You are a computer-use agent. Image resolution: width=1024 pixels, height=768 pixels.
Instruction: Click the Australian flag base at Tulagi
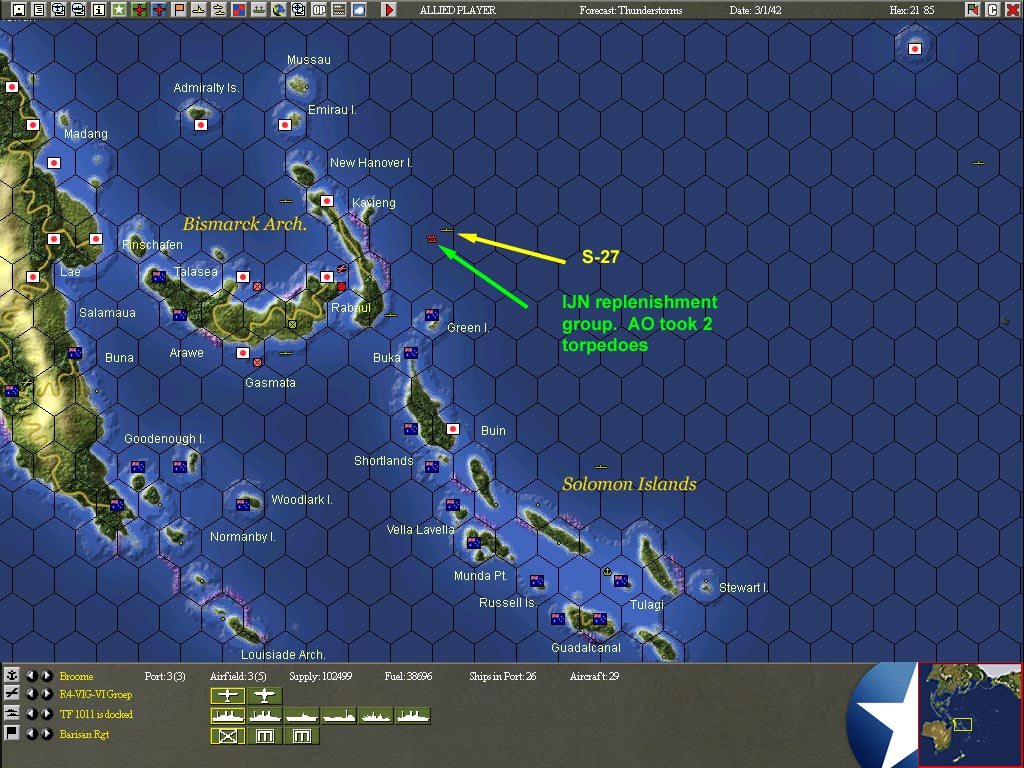click(621, 581)
